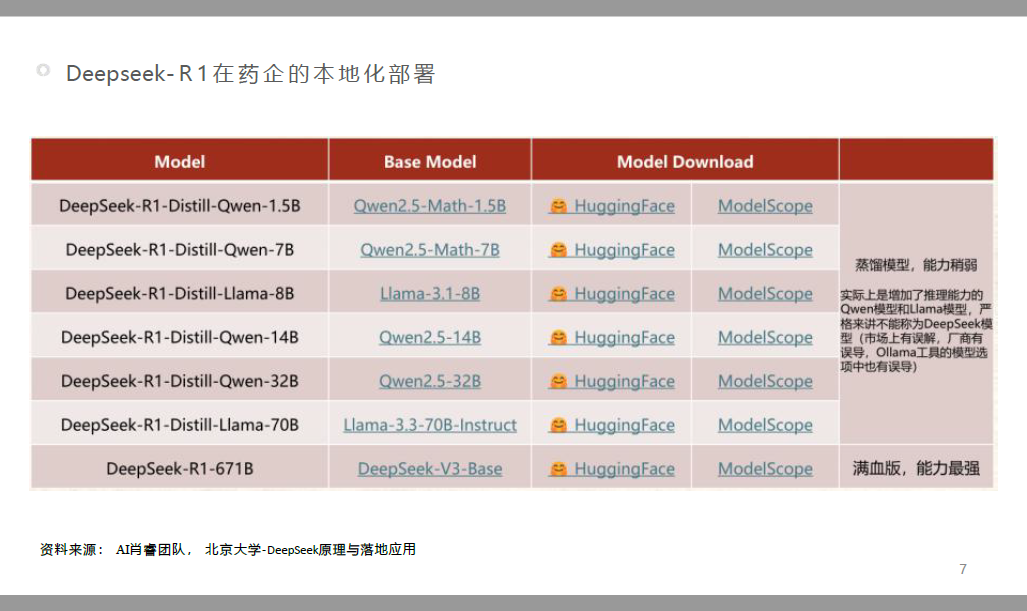Open the Qwen2.5-Math-1.5B base model link
Image resolution: width=1027 pixels, height=611 pixels.
[430, 206]
